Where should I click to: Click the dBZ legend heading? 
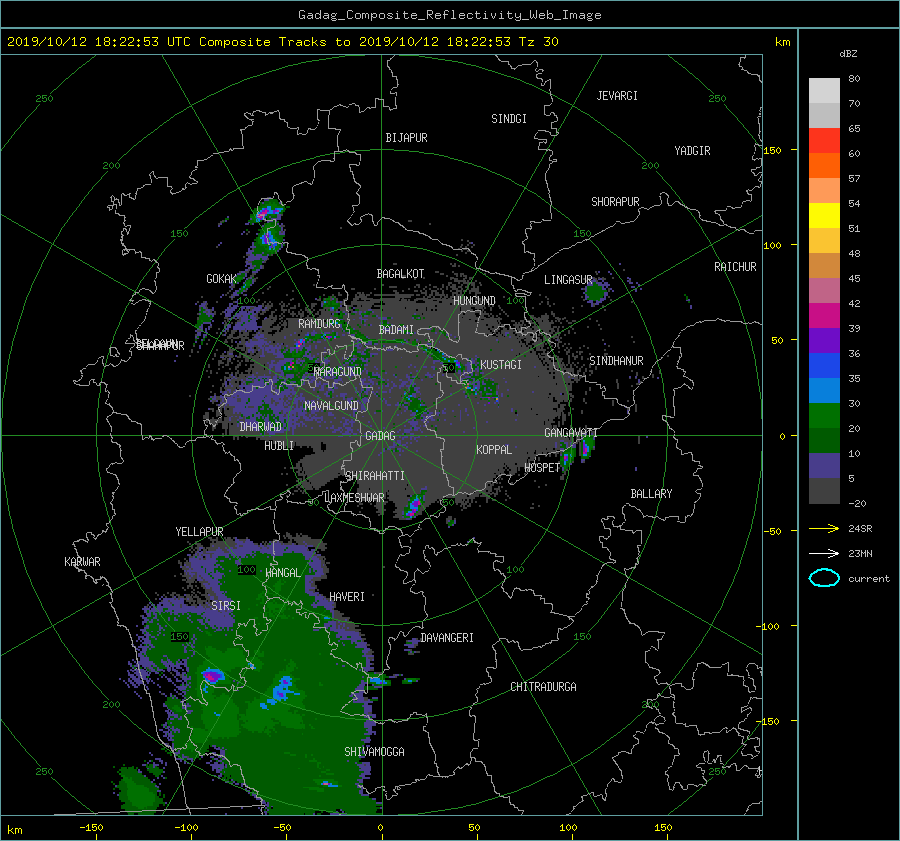coord(848,53)
